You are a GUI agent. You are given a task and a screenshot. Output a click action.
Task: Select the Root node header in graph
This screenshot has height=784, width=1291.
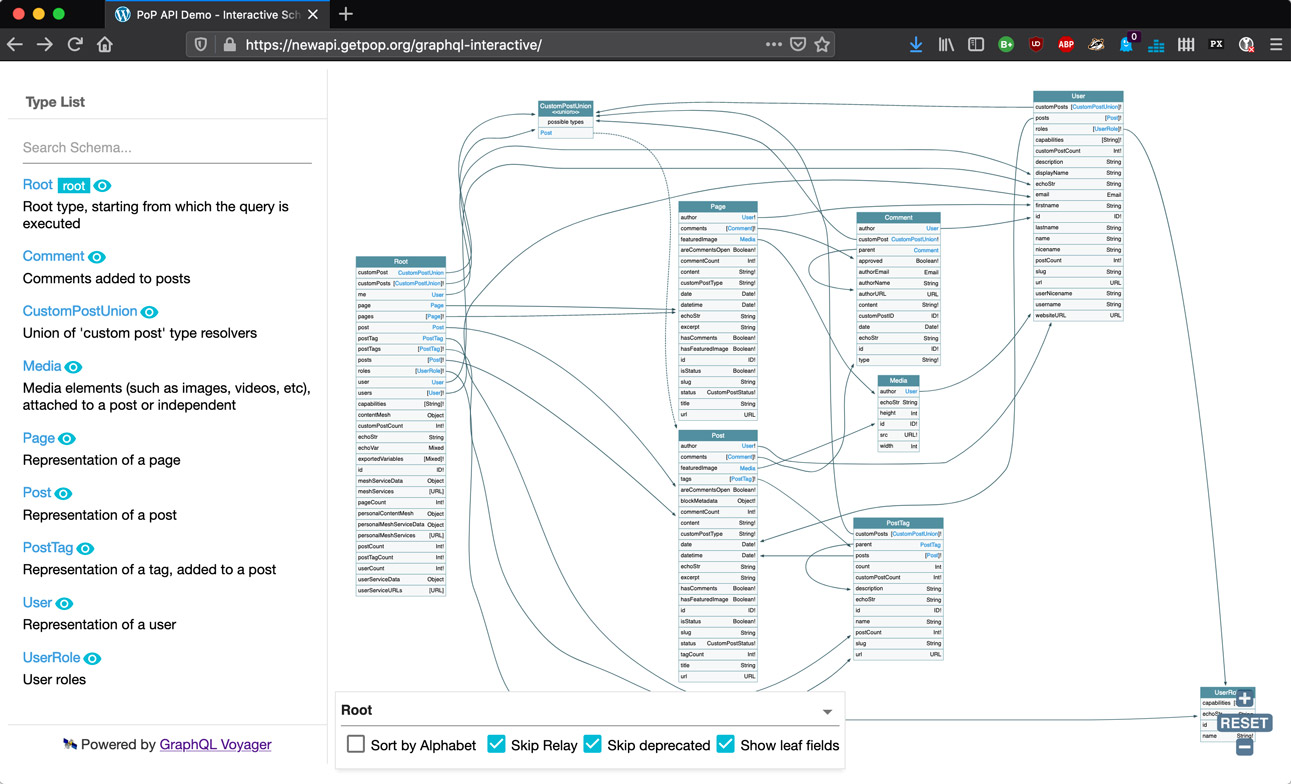coord(401,262)
